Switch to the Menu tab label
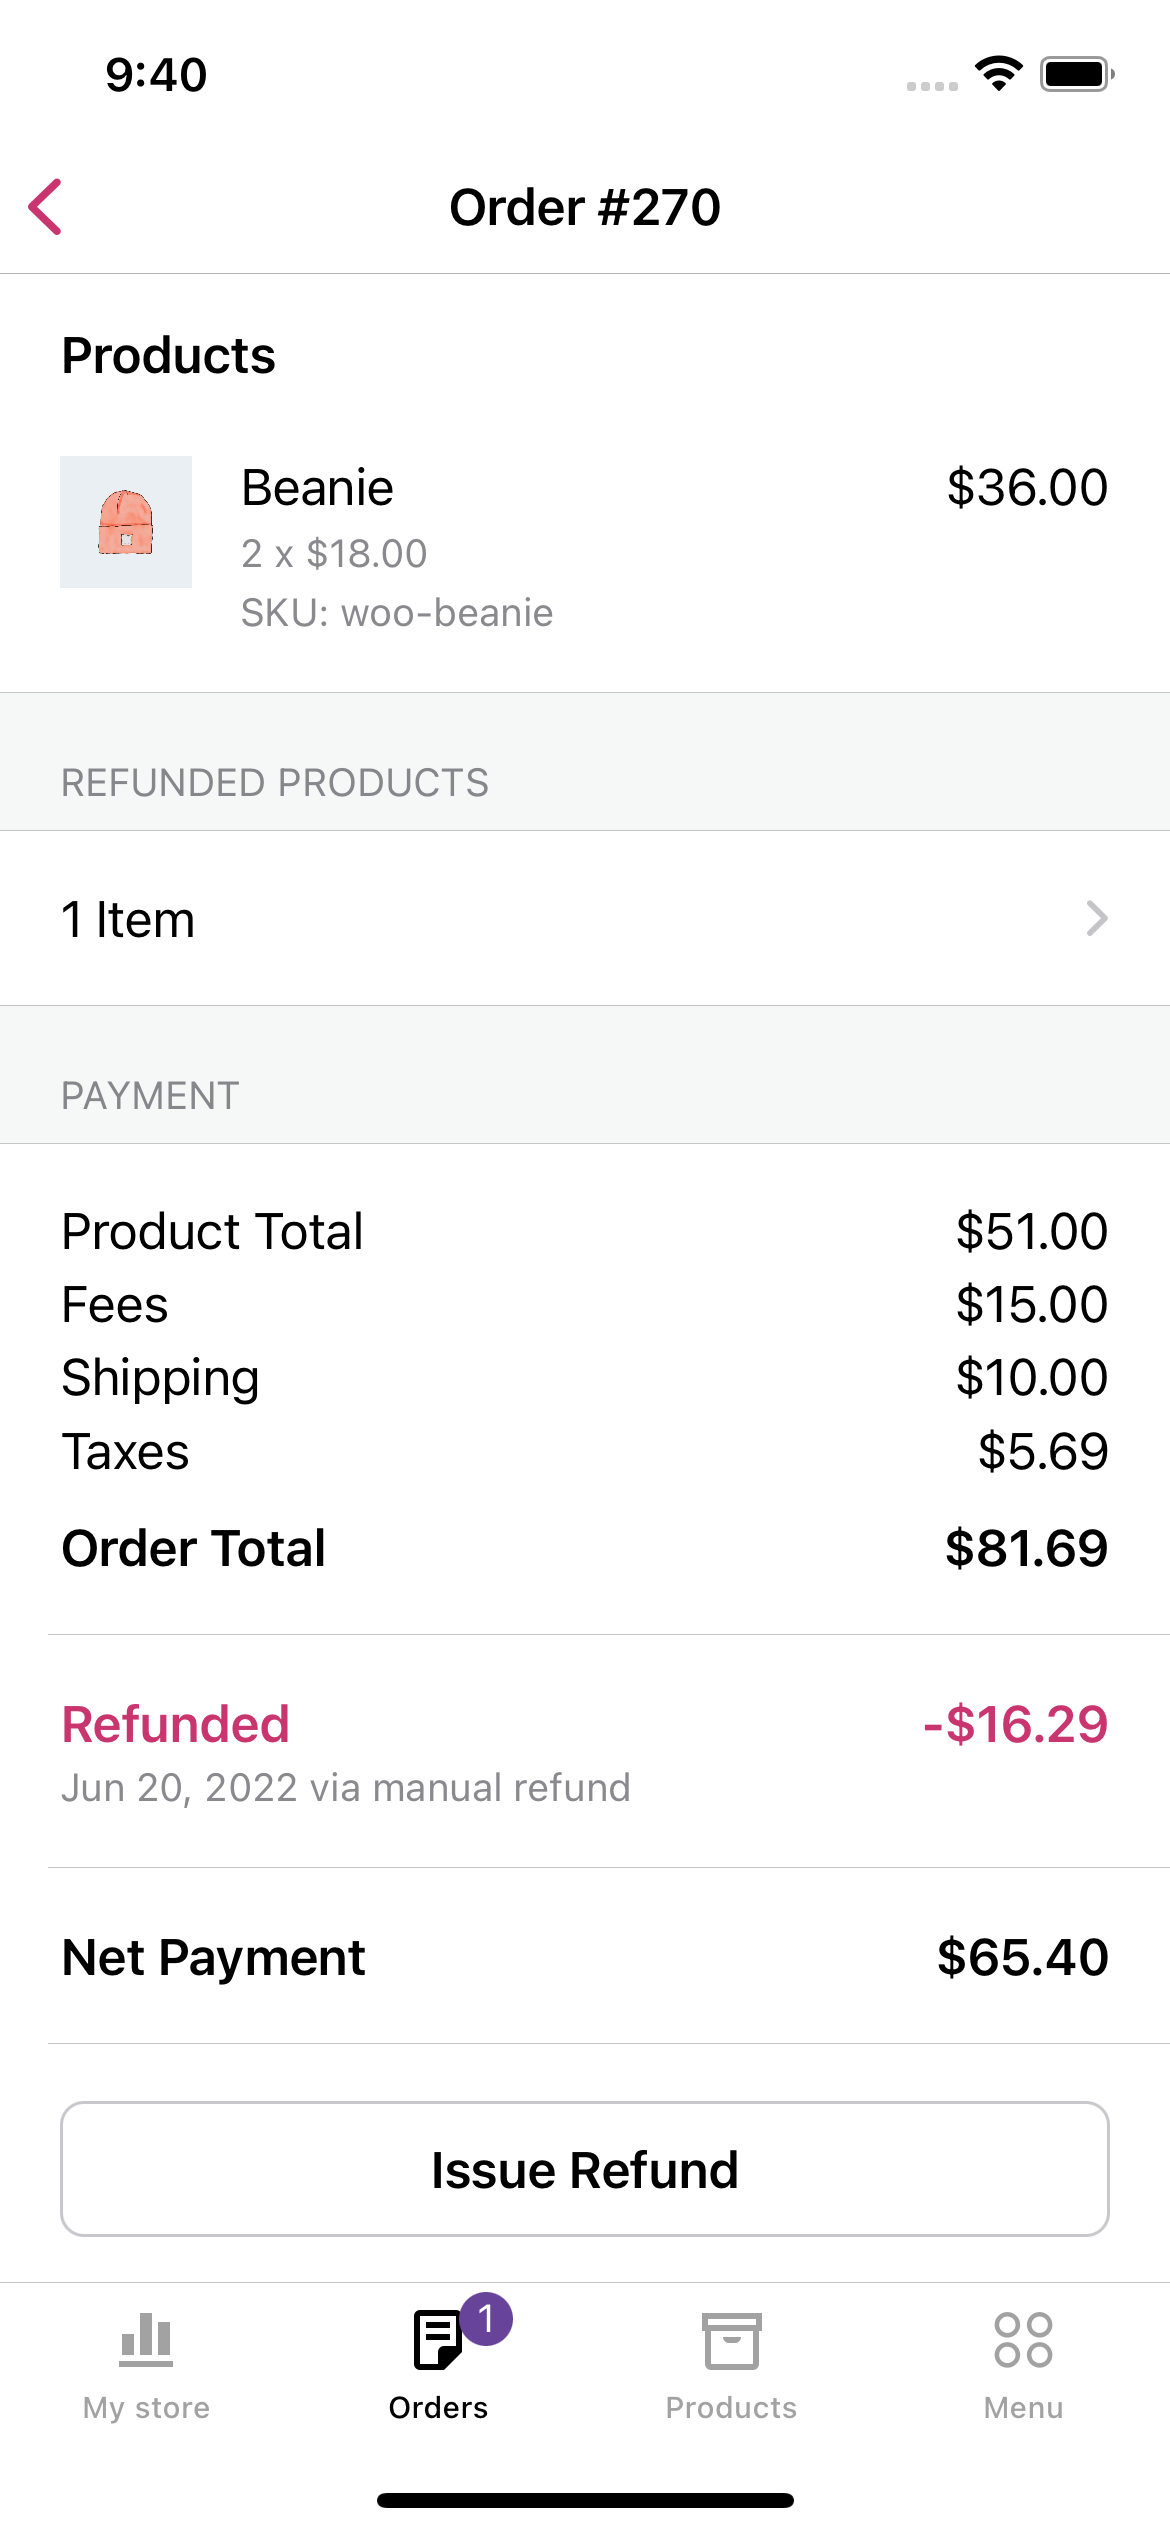Viewport: 1170px width, 2532px height. (1023, 2407)
